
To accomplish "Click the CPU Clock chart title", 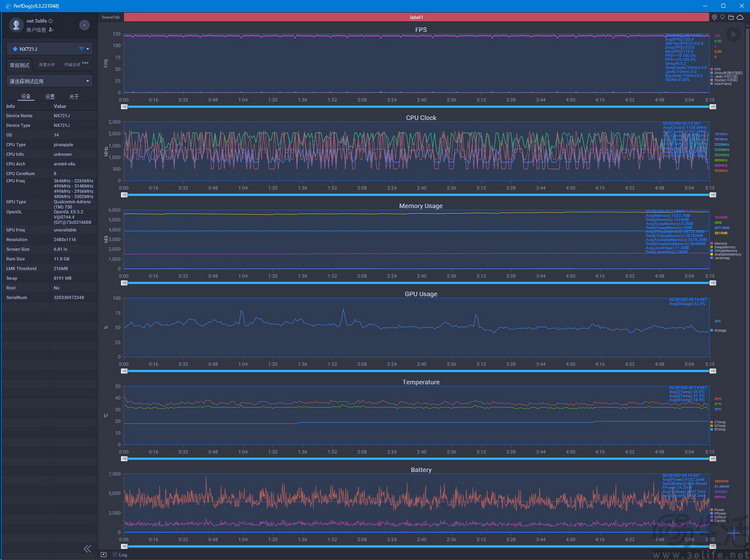I will [x=421, y=118].
